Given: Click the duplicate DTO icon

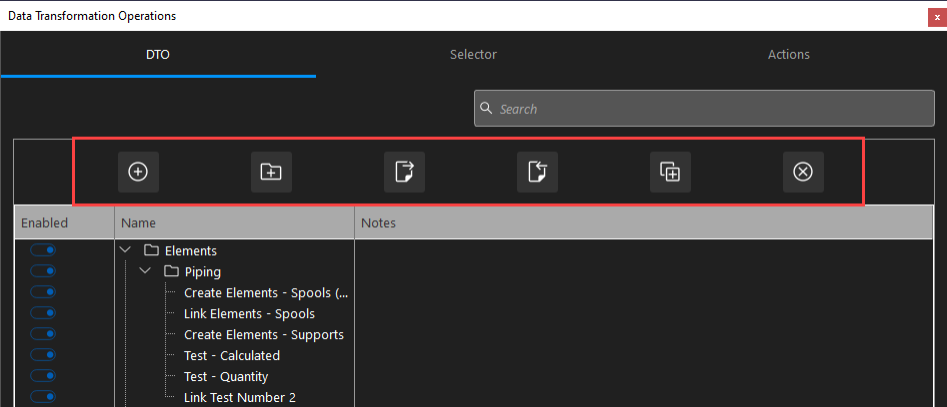Looking at the screenshot, I should coord(670,172).
